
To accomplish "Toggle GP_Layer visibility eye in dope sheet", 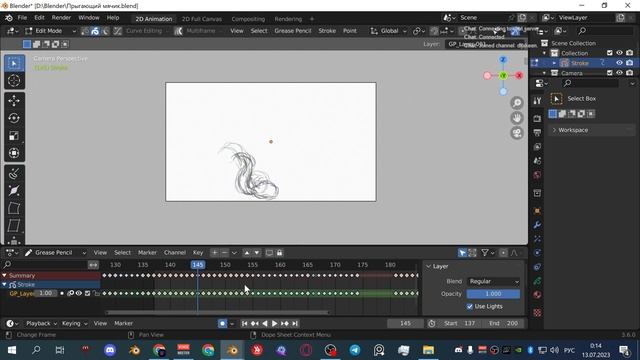I will pos(79,293).
